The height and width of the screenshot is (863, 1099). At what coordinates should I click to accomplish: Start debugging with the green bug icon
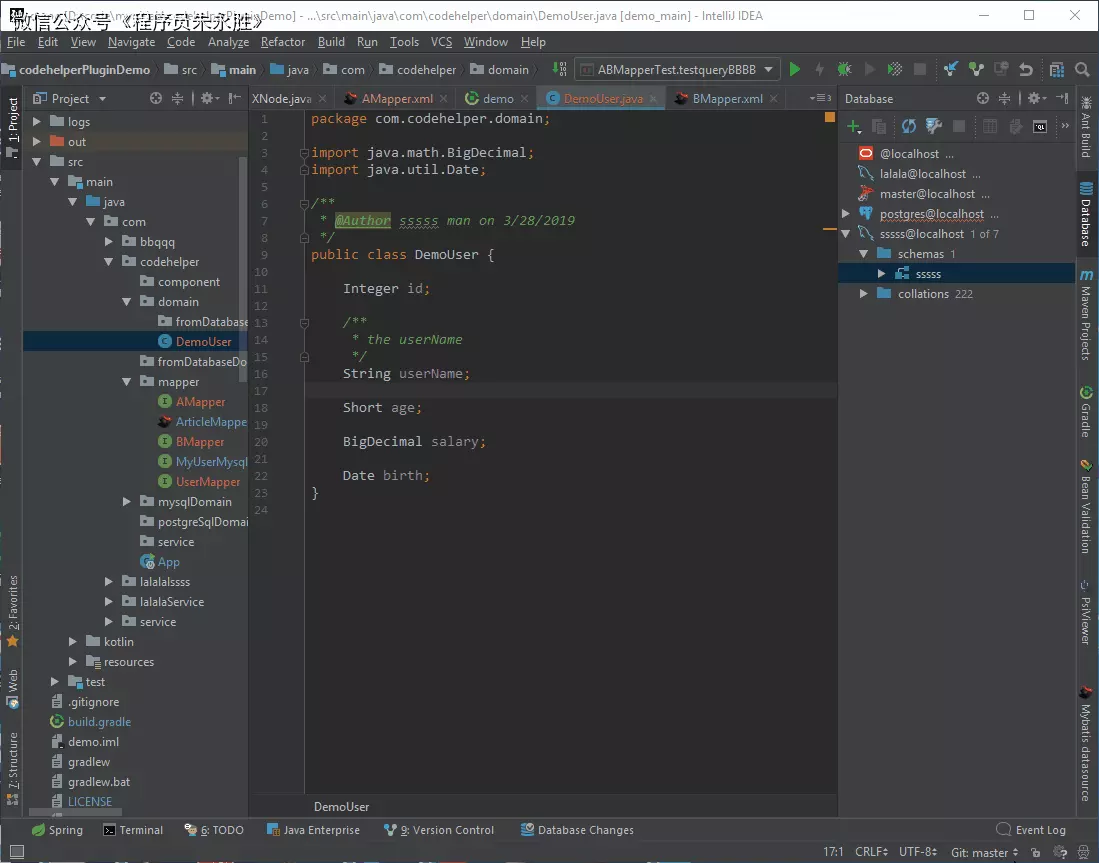click(845, 69)
